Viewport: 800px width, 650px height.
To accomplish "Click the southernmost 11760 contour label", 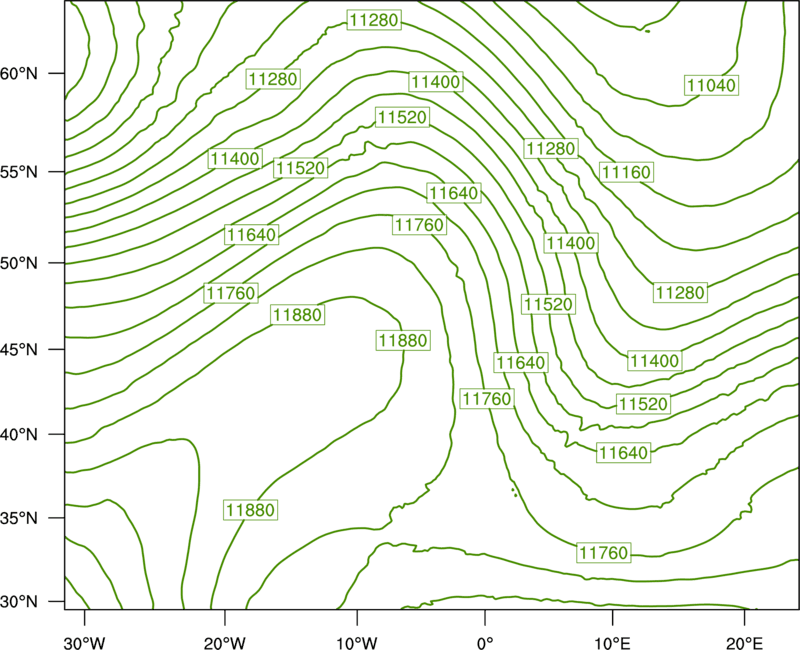I will point(604,553).
